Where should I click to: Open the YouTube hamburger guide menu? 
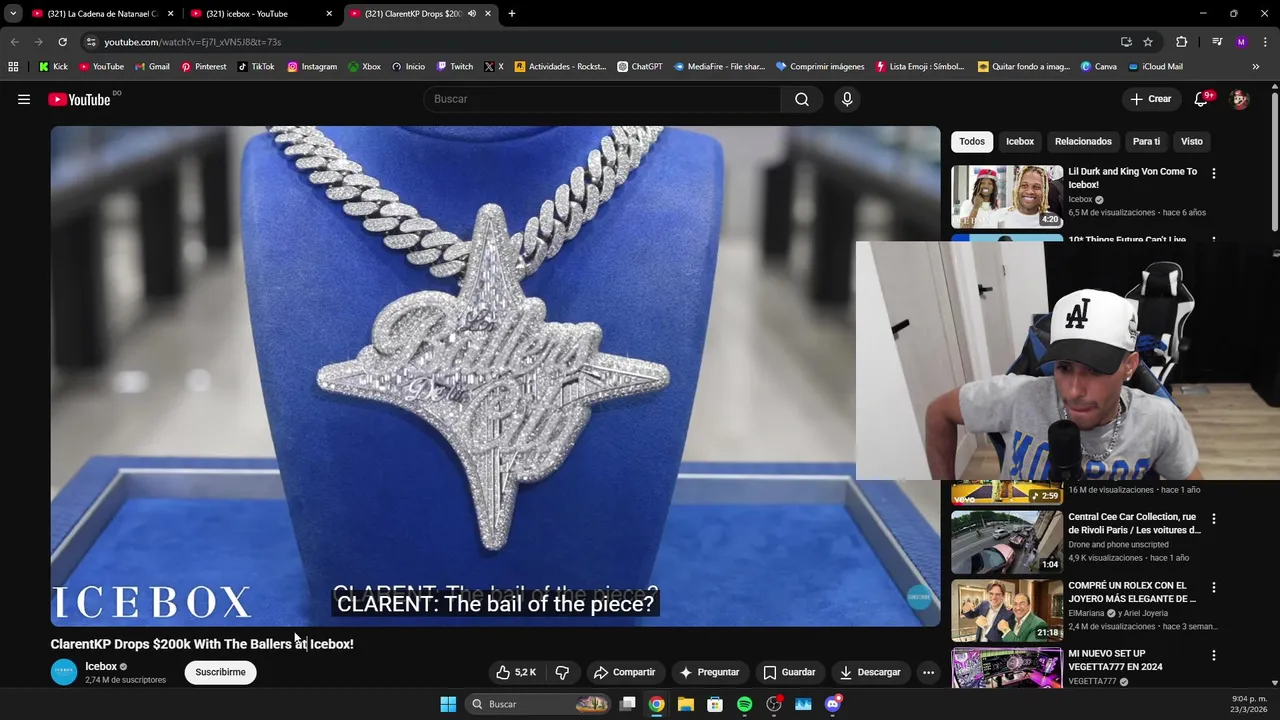tap(24, 99)
